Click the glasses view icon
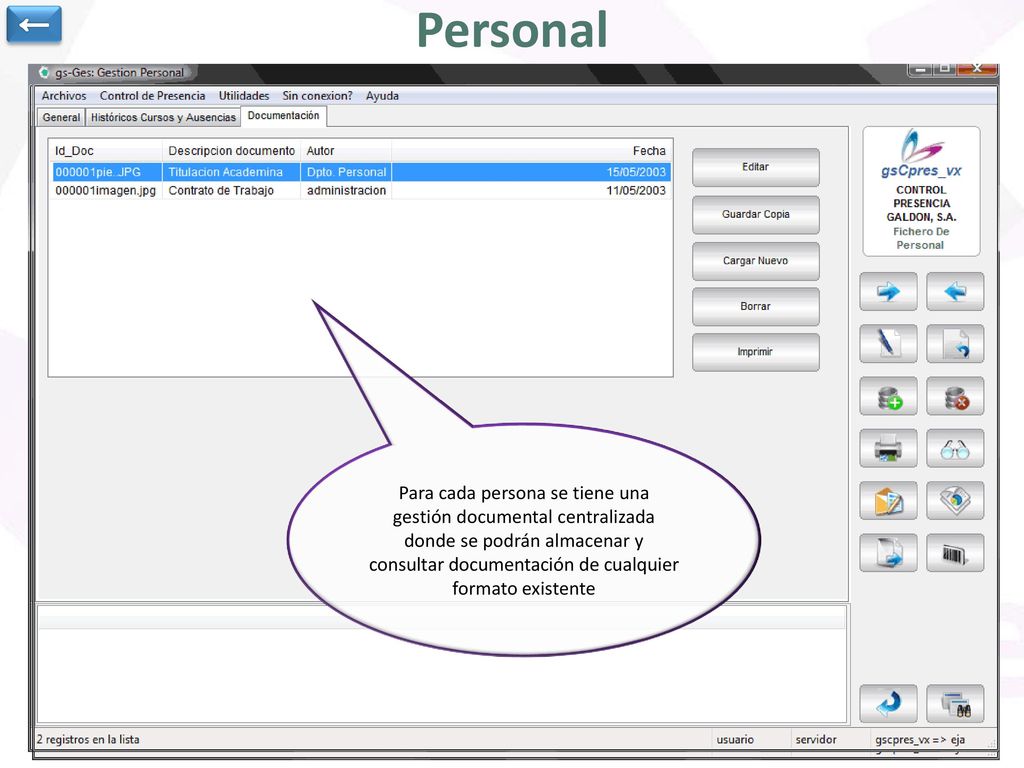1024x768 pixels. pyautogui.click(x=955, y=448)
